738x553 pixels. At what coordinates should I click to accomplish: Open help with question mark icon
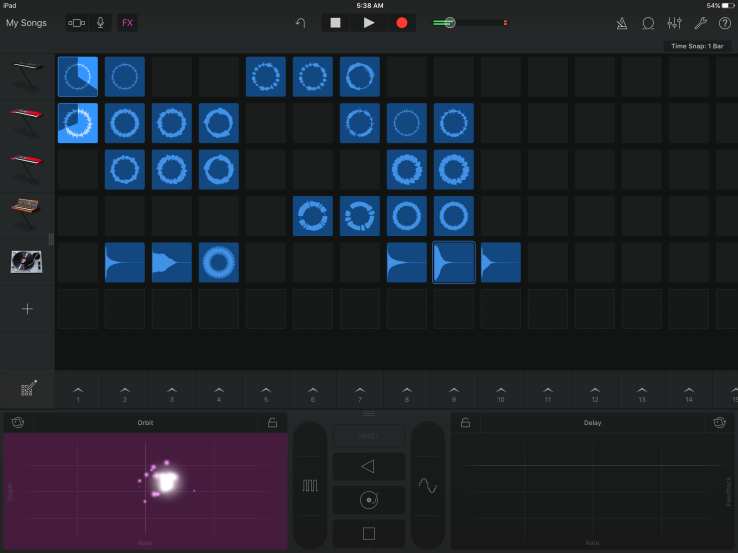[x=725, y=23]
